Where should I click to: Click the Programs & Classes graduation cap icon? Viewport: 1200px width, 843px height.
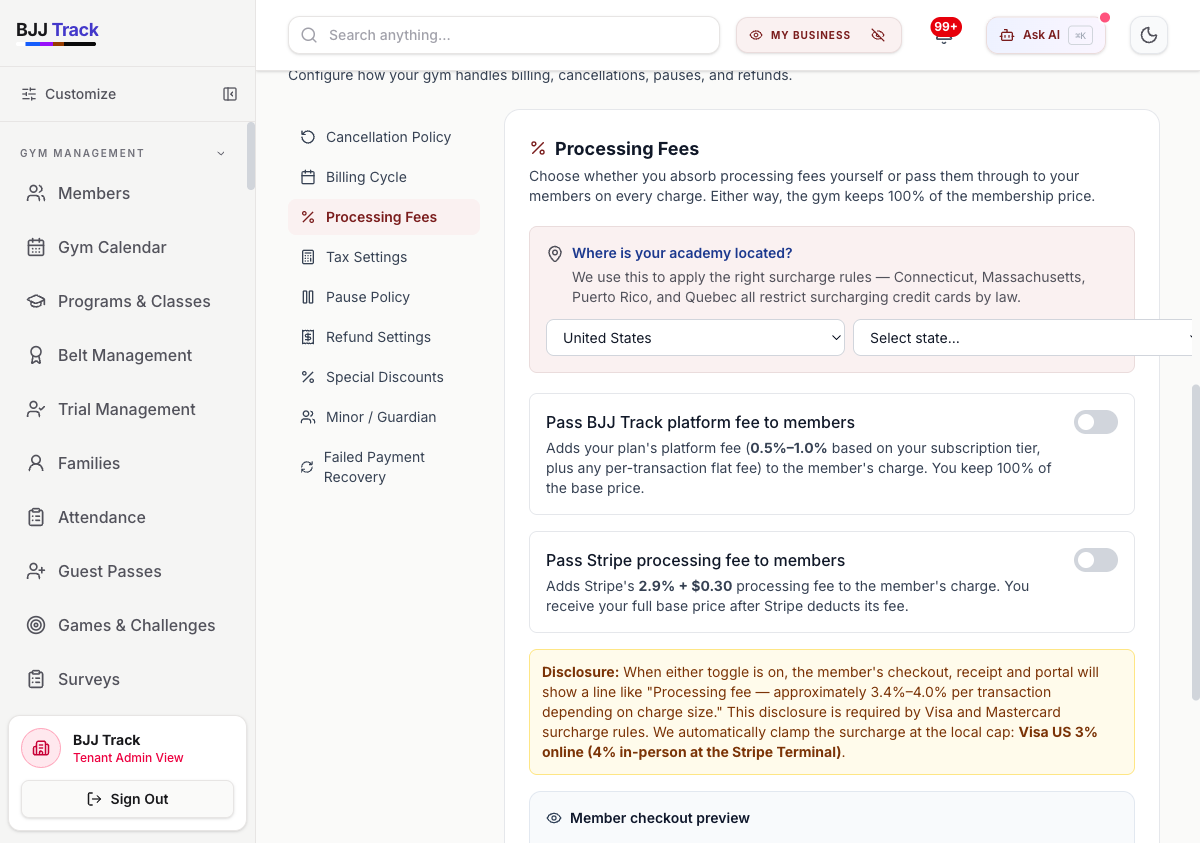36,301
